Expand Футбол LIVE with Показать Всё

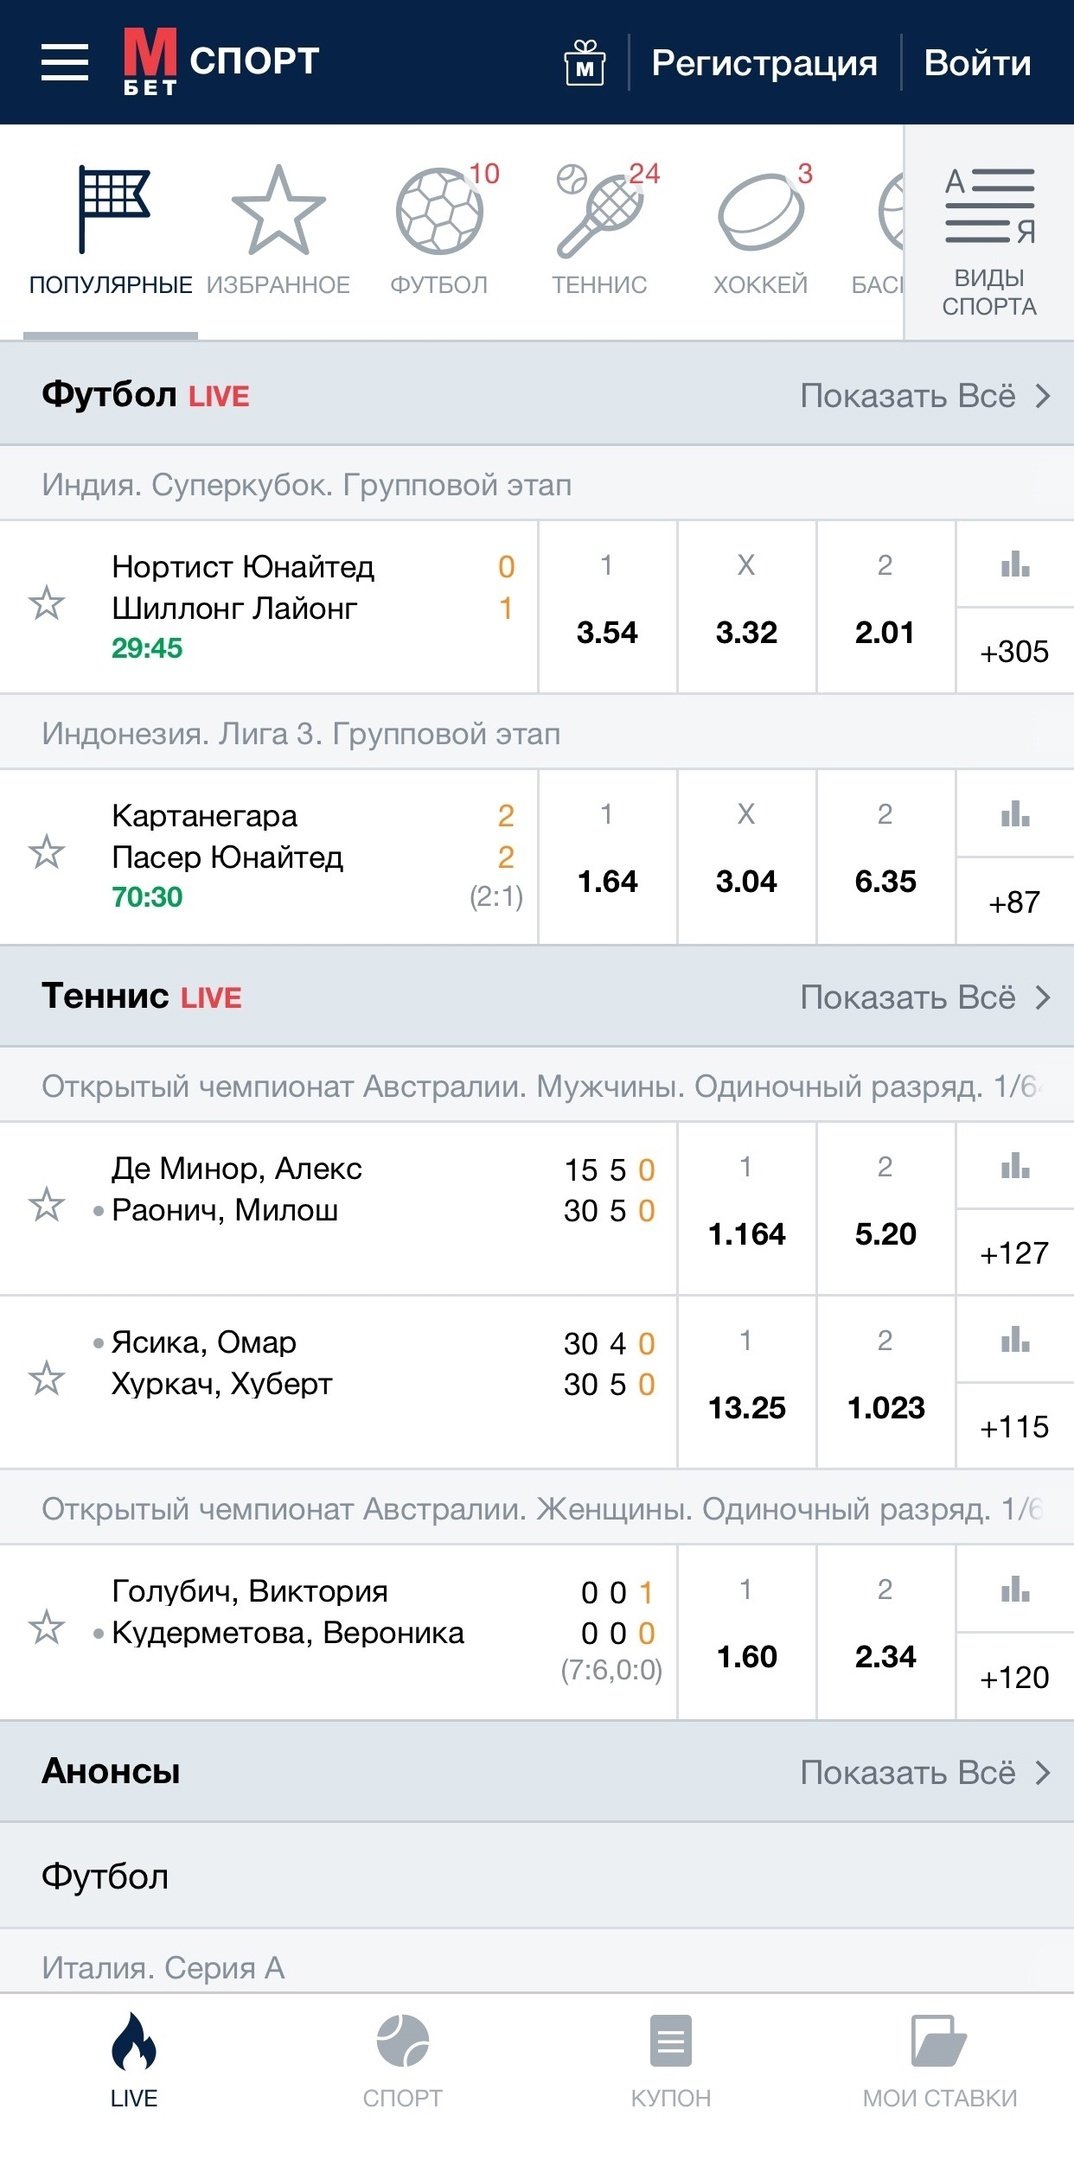click(925, 396)
